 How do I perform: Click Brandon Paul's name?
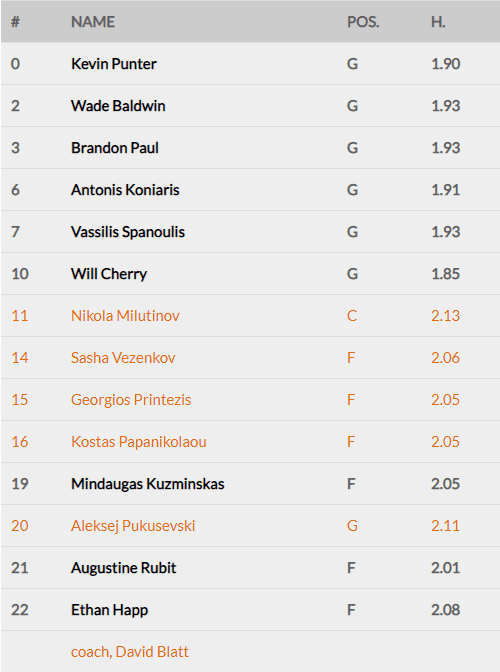pyautogui.click(x=115, y=148)
